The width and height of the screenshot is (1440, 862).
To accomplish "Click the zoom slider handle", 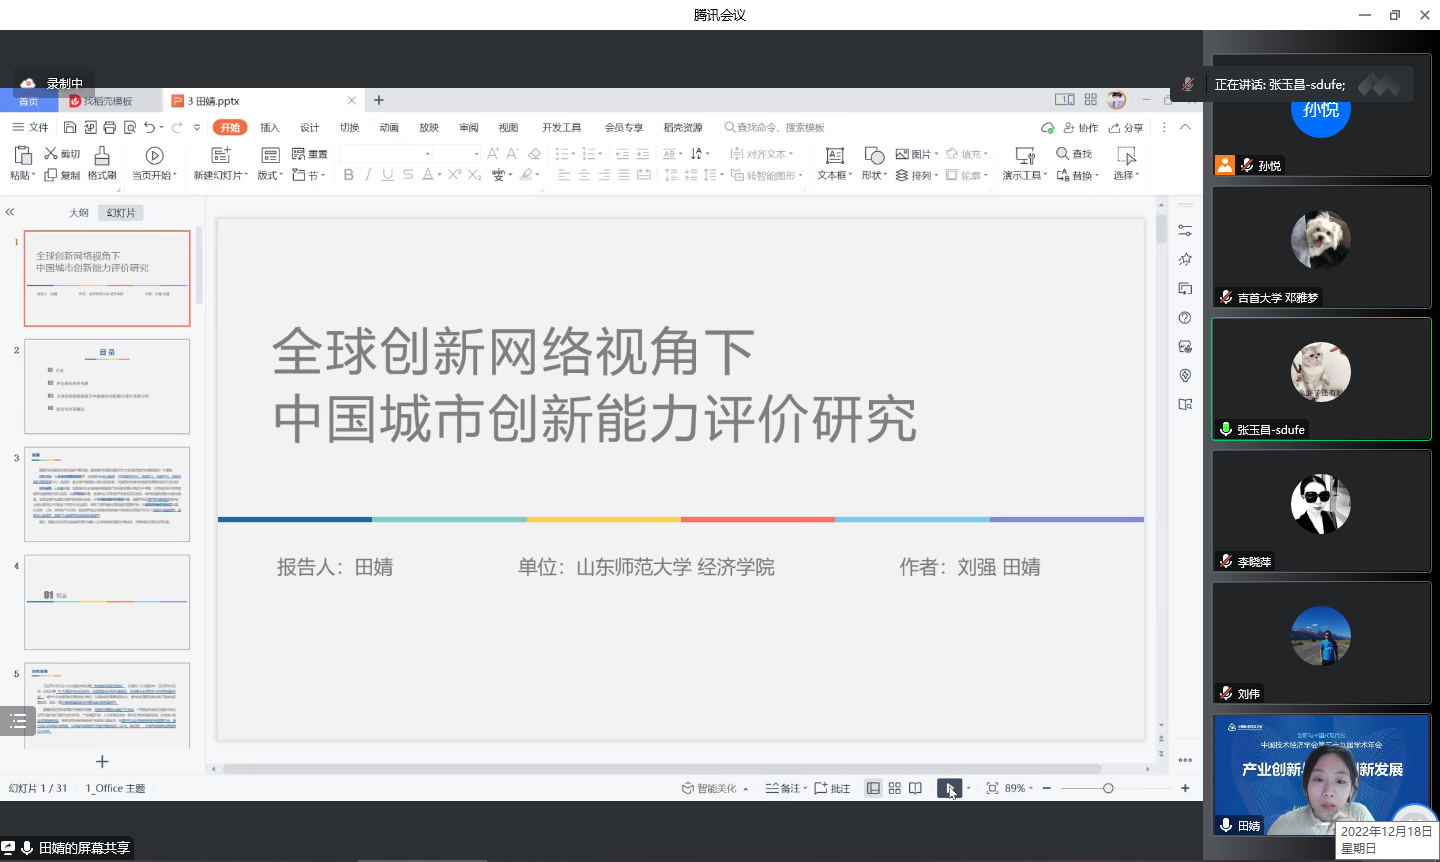I will (x=1108, y=788).
